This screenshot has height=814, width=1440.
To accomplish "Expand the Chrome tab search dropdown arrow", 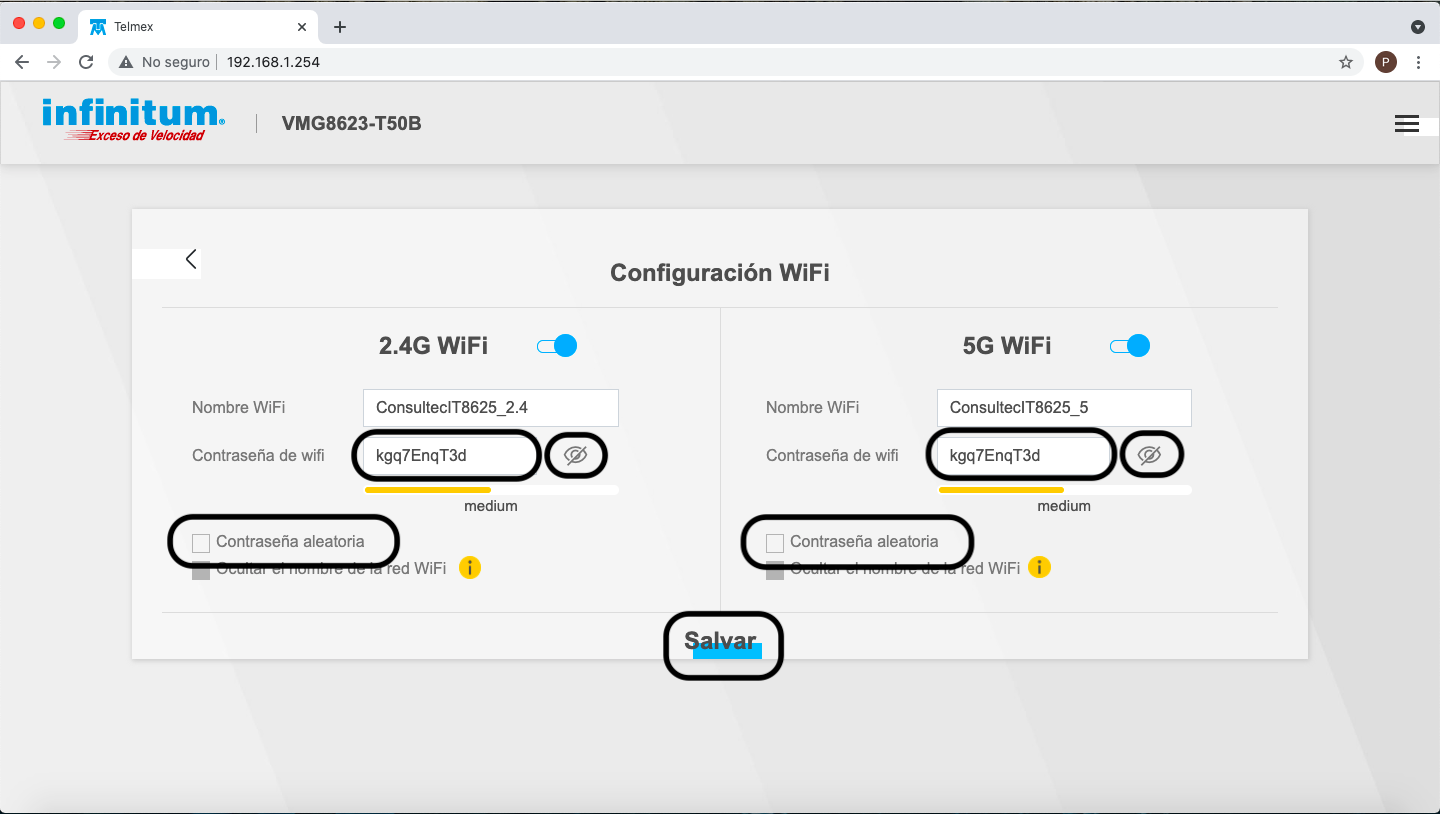I will tap(1417, 27).
